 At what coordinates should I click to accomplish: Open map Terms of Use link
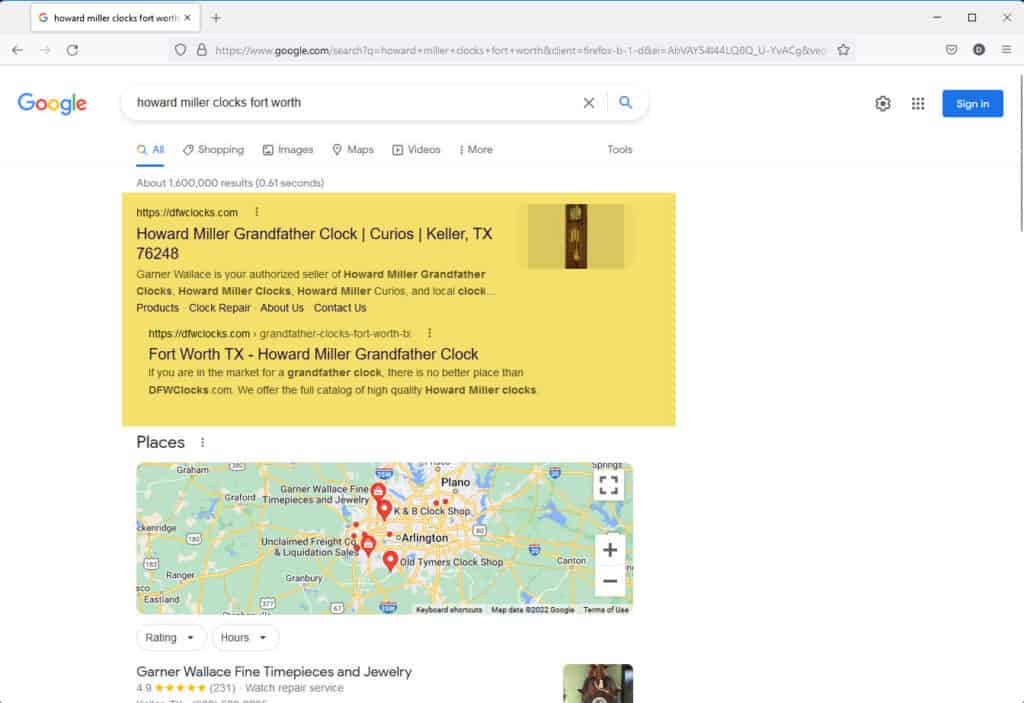pyautogui.click(x=606, y=610)
